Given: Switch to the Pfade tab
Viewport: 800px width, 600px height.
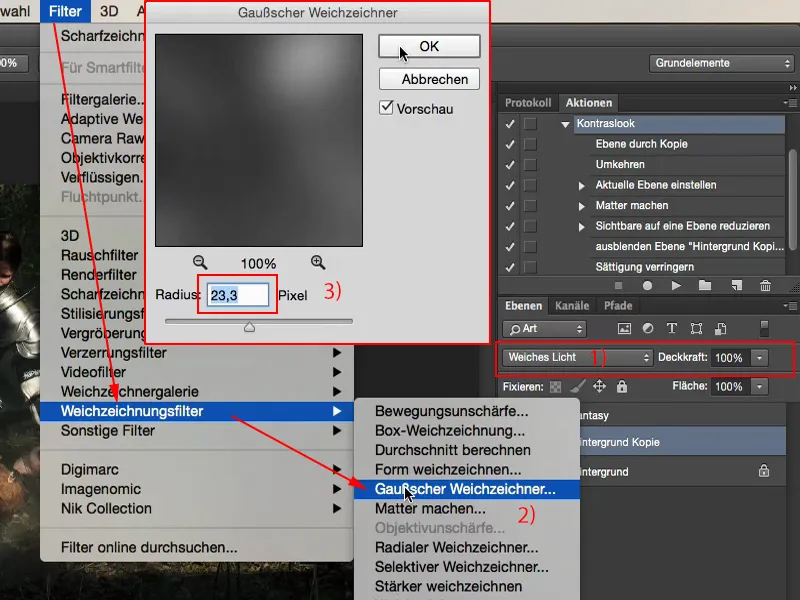Looking at the screenshot, I should [618, 306].
